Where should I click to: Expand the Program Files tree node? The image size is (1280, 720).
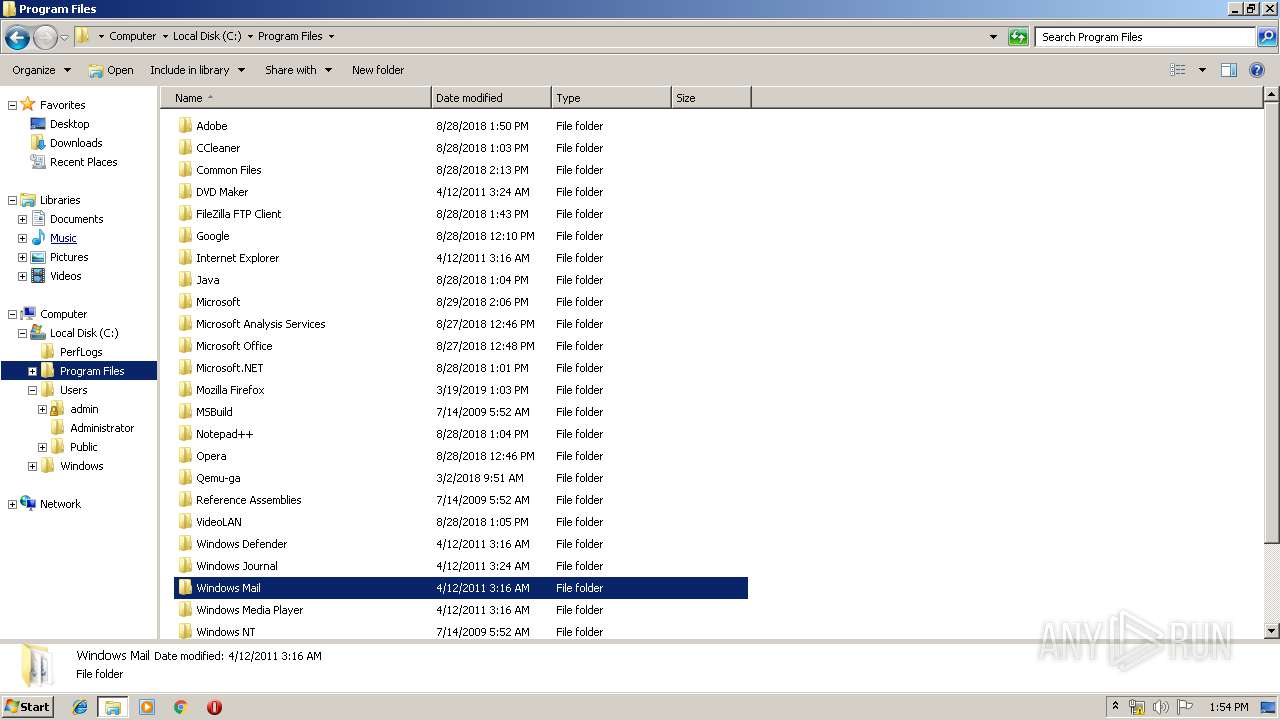(32, 371)
